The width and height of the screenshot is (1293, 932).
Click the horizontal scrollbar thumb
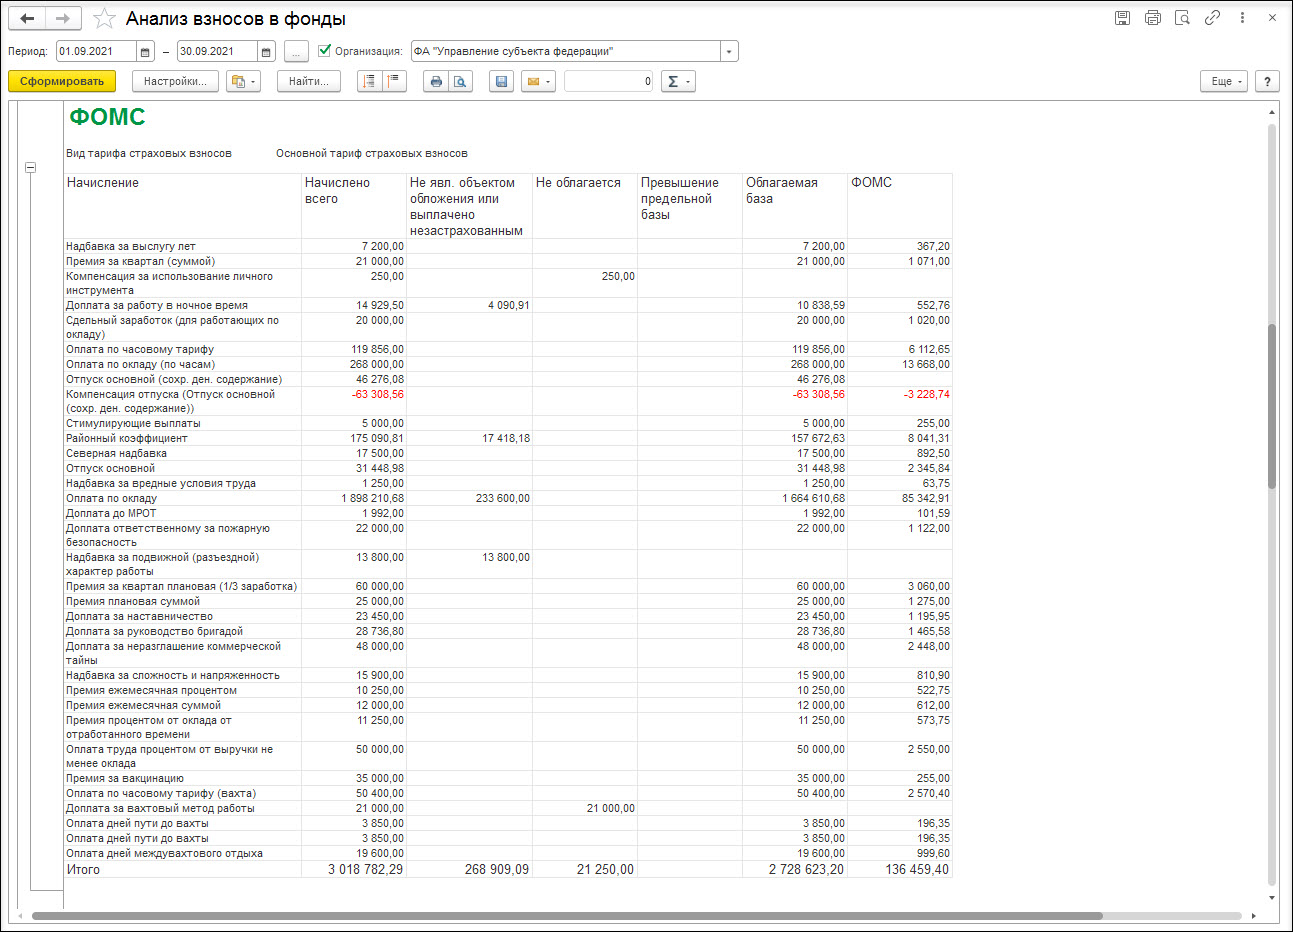pos(567,915)
